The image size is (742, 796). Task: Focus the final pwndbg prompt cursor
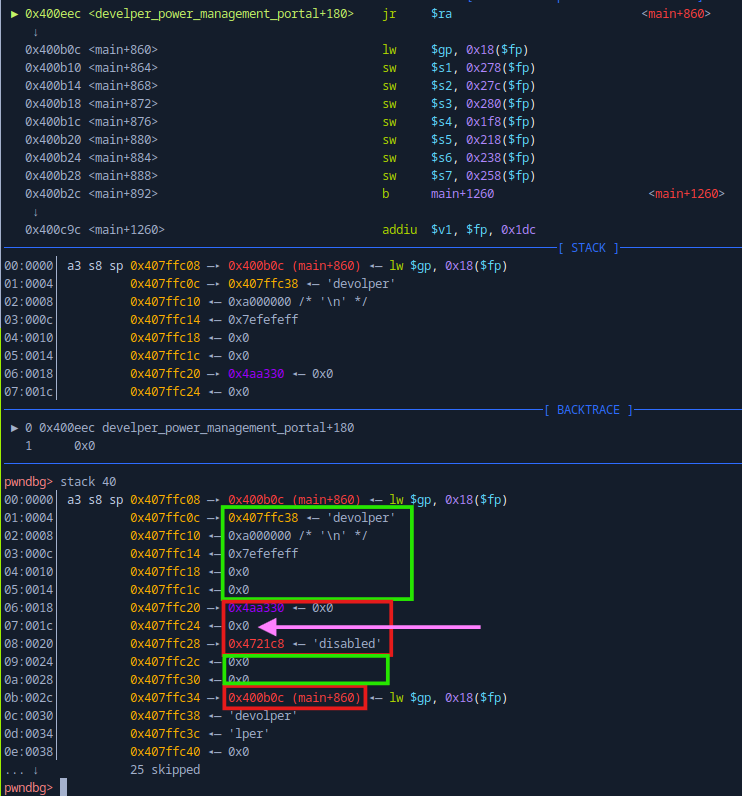click(x=63, y=788)
